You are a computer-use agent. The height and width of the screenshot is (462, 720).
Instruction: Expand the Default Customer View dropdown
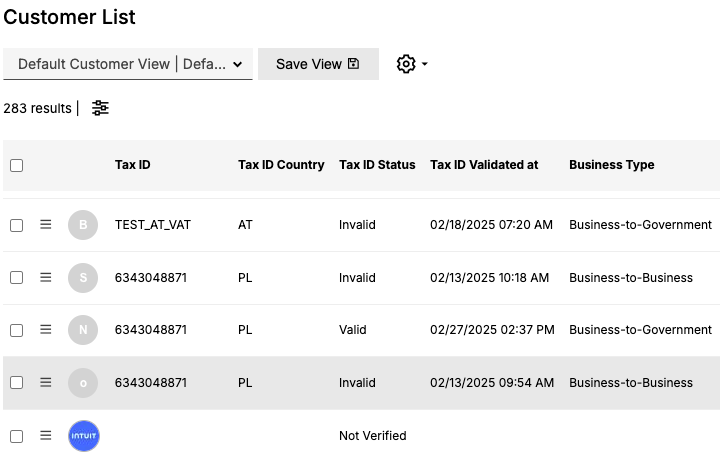[128, 64]
